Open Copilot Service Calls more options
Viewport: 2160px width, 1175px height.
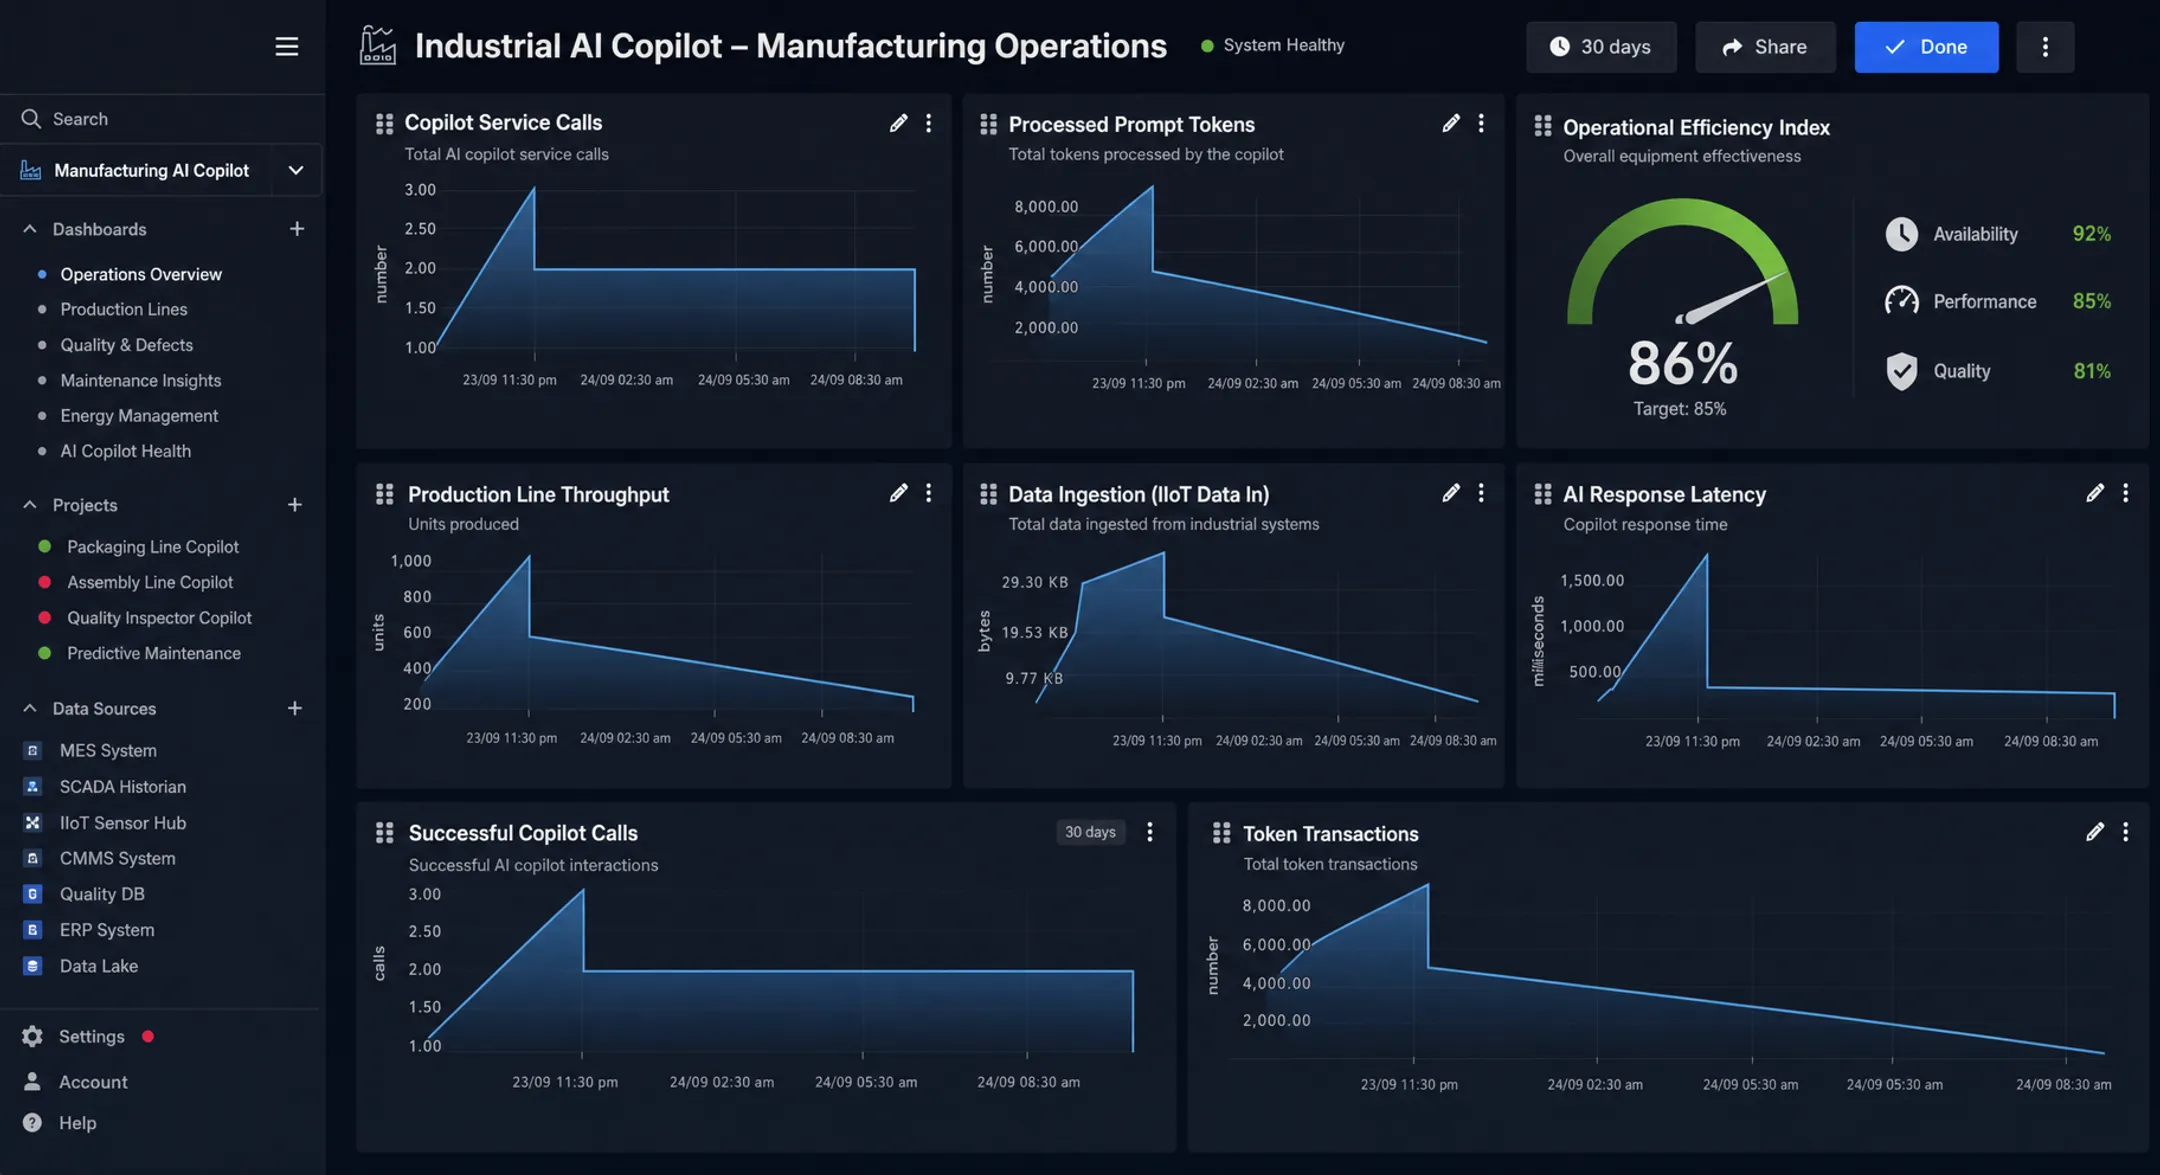point(929,123)
